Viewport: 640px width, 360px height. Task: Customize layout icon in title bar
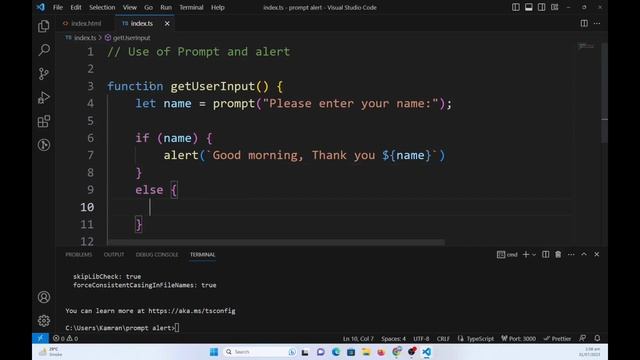coord(554,7)
